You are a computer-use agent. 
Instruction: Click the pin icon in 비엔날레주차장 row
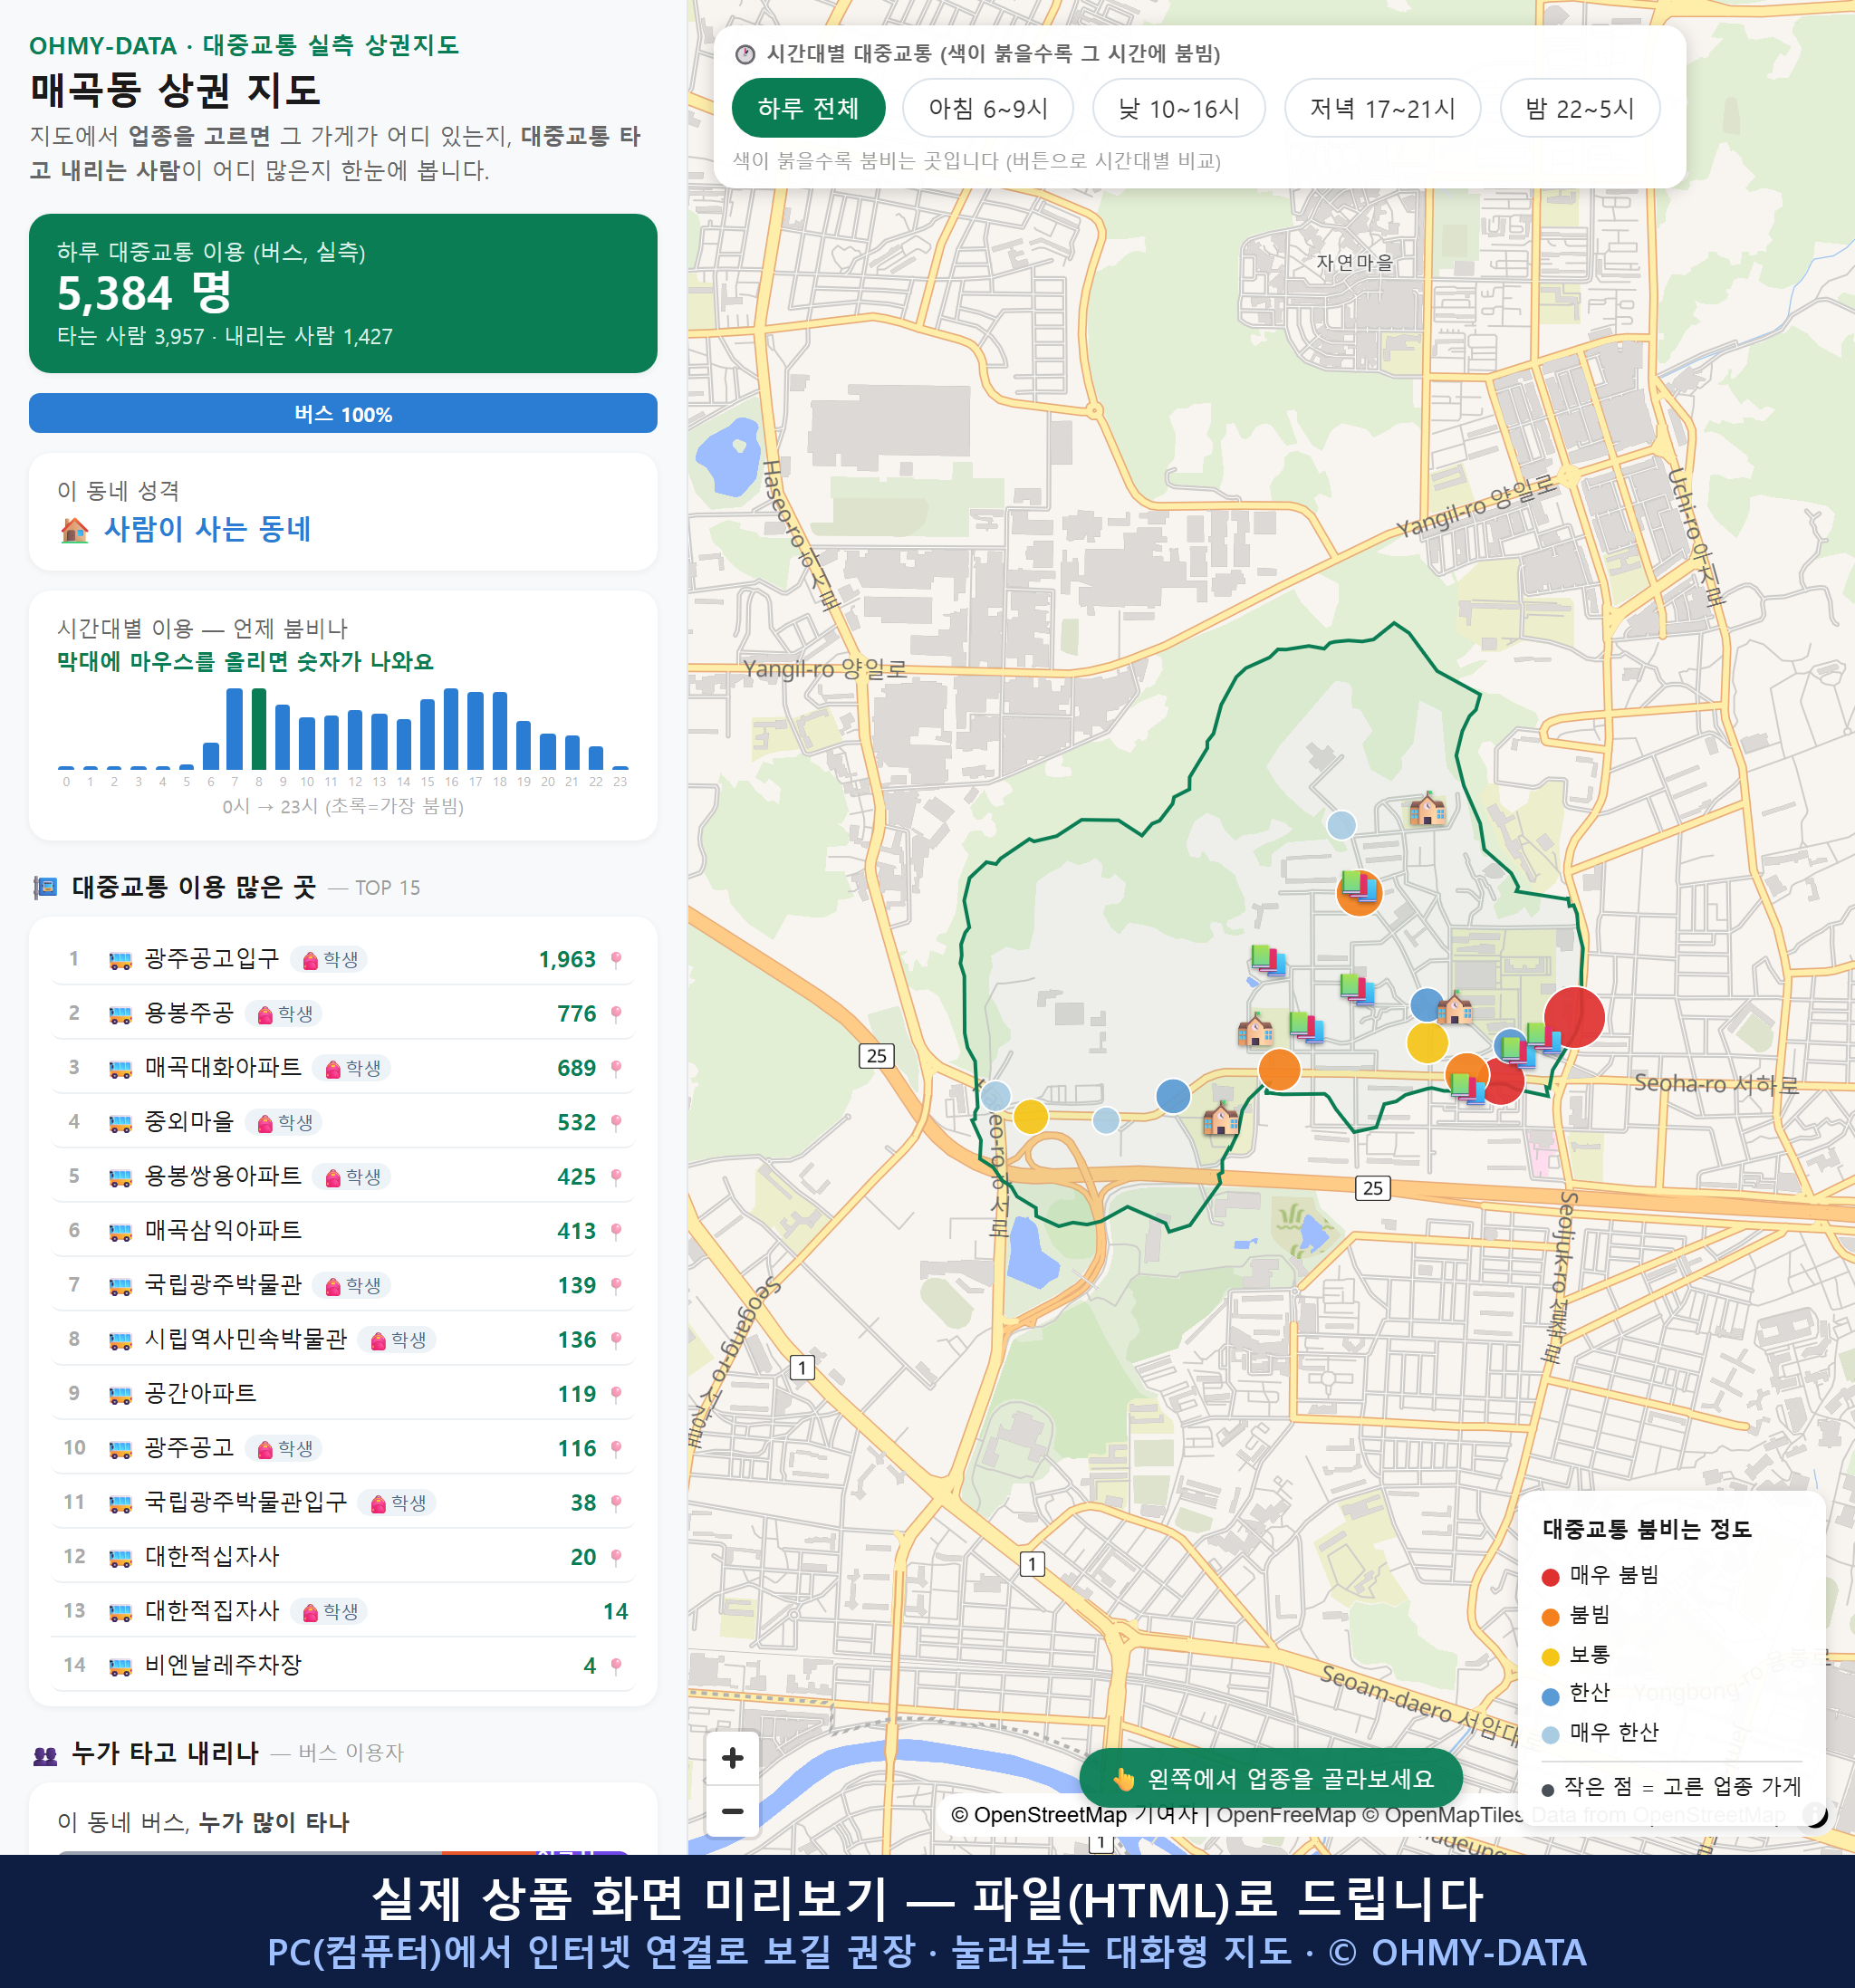[616, 1666]
